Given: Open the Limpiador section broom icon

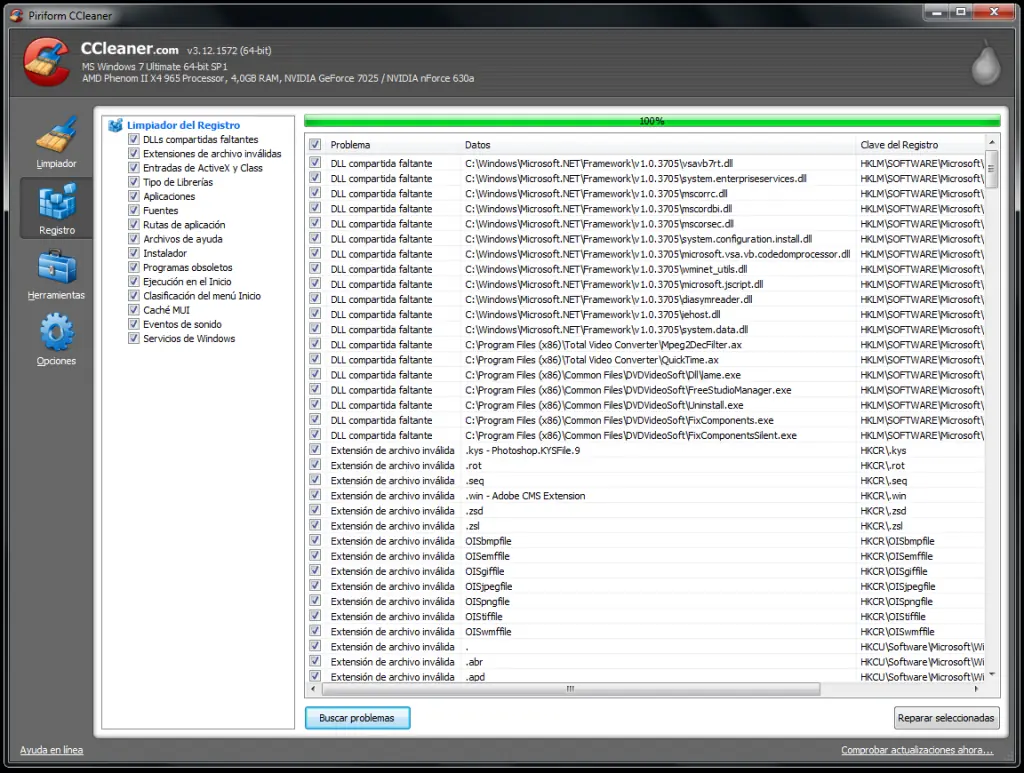Looking at the screenshot, I should (x=57, y=134).
